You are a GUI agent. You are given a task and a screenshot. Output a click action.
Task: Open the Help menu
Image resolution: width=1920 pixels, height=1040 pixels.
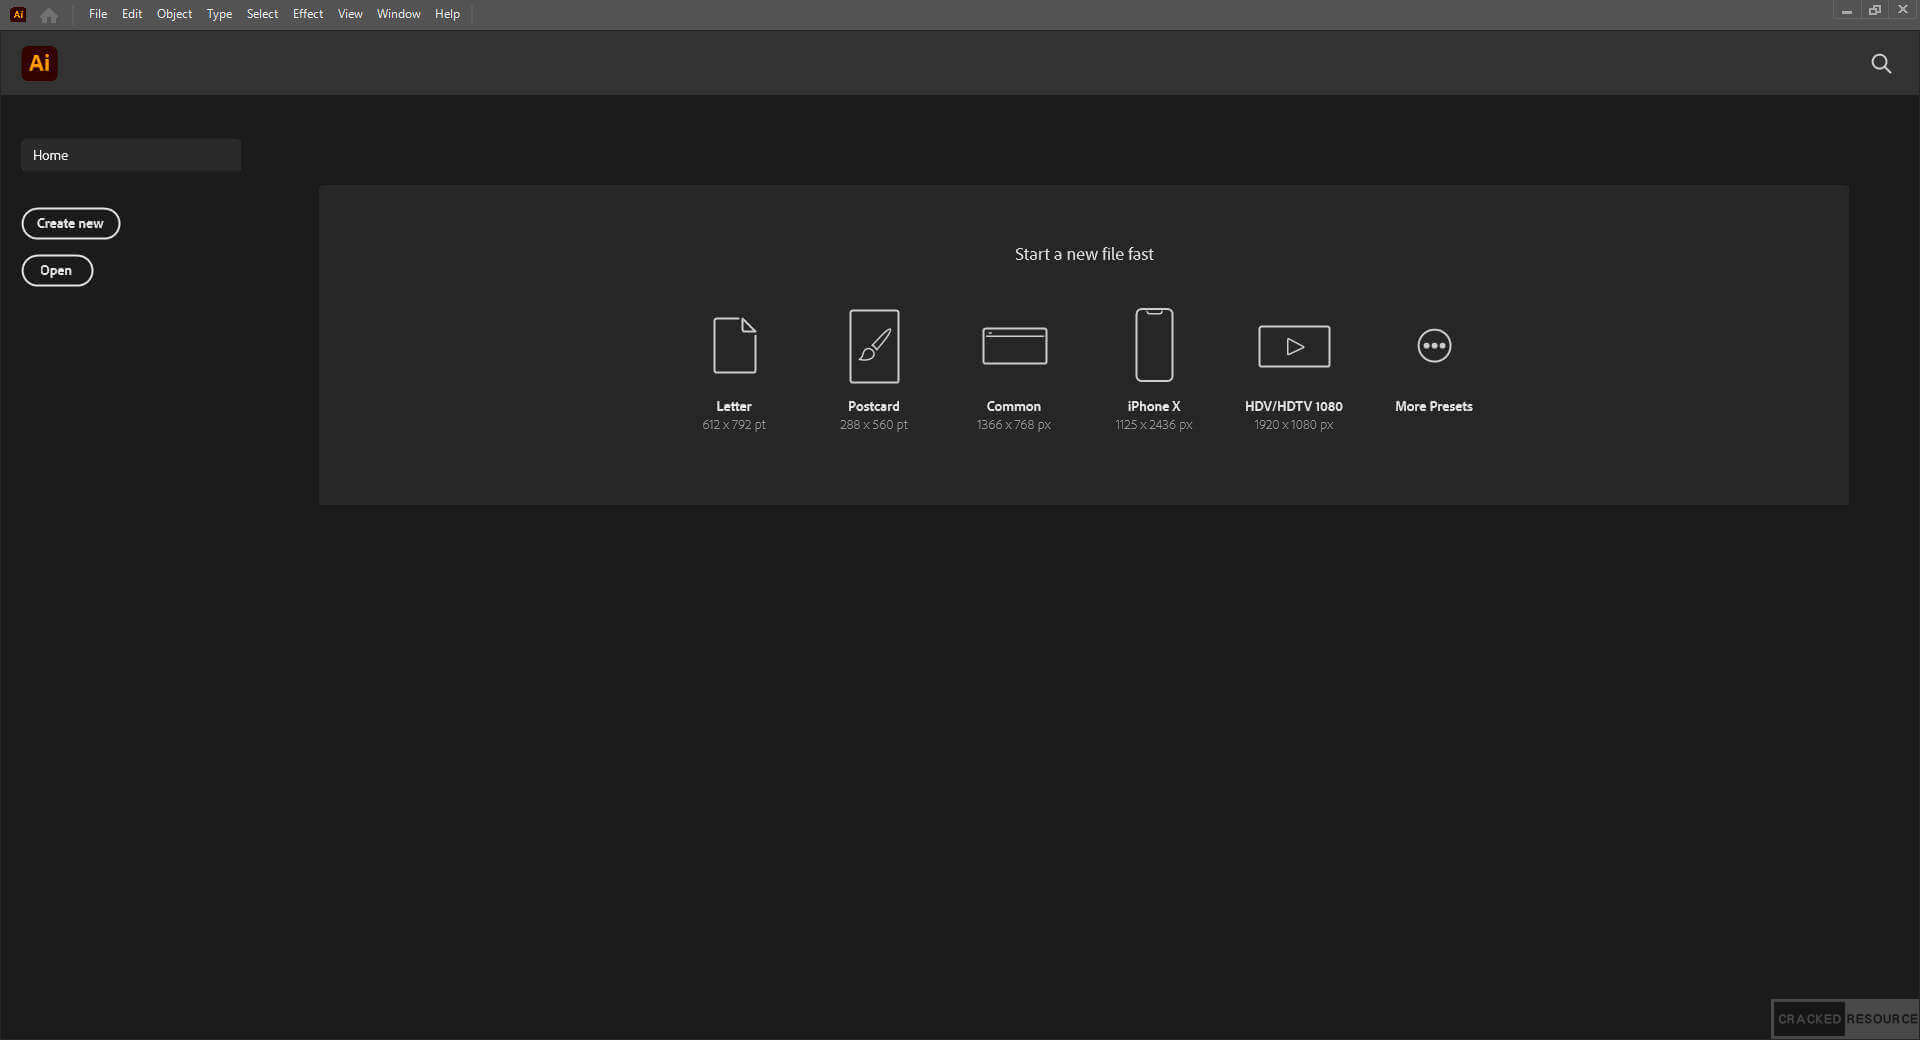point(447,14)
